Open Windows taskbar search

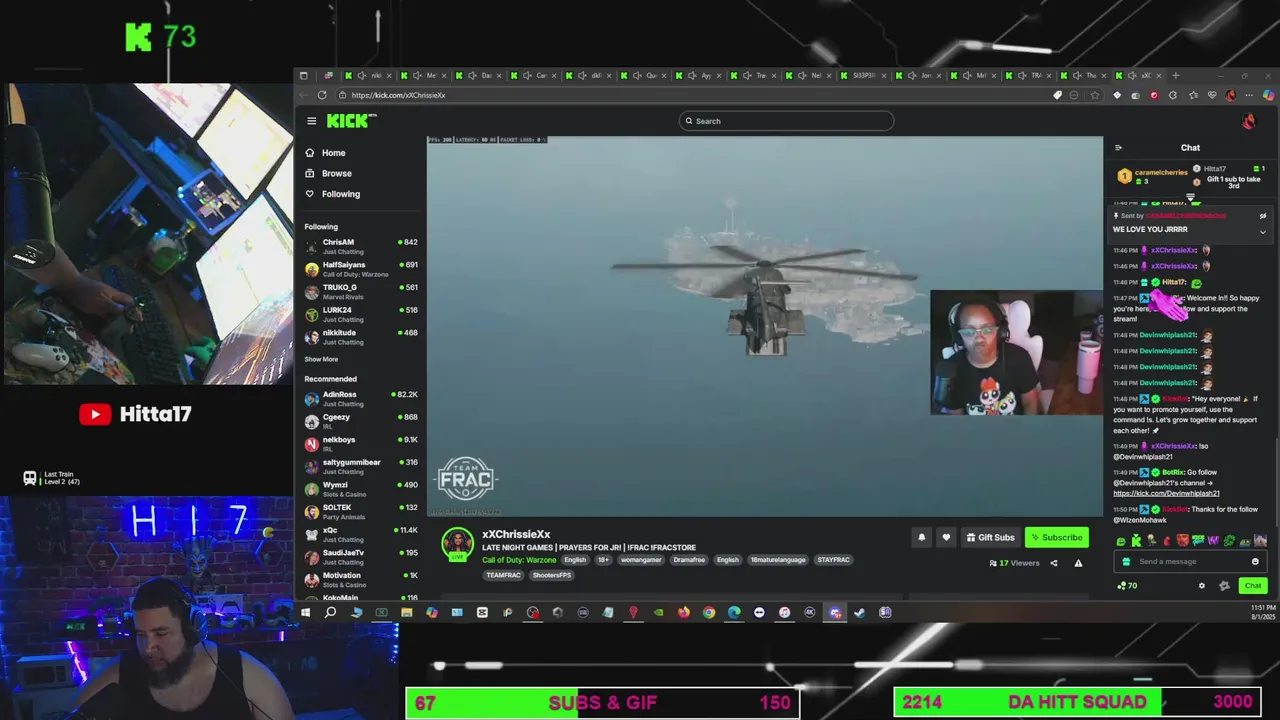(x=330, y=612)
